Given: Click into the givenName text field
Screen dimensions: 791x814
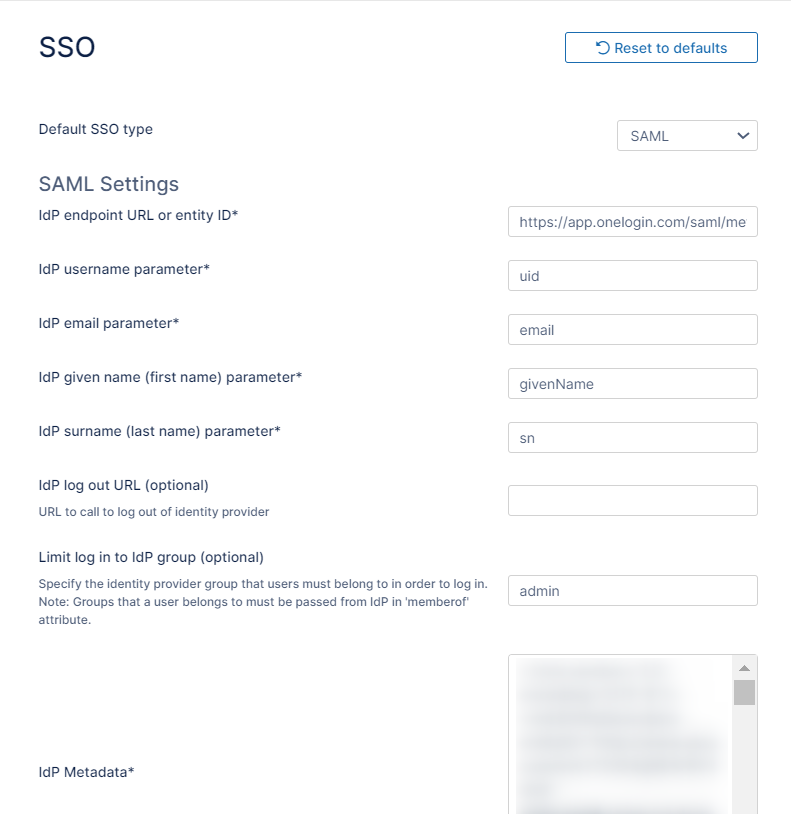Looking at the screenshot, I should click(632, 384).
